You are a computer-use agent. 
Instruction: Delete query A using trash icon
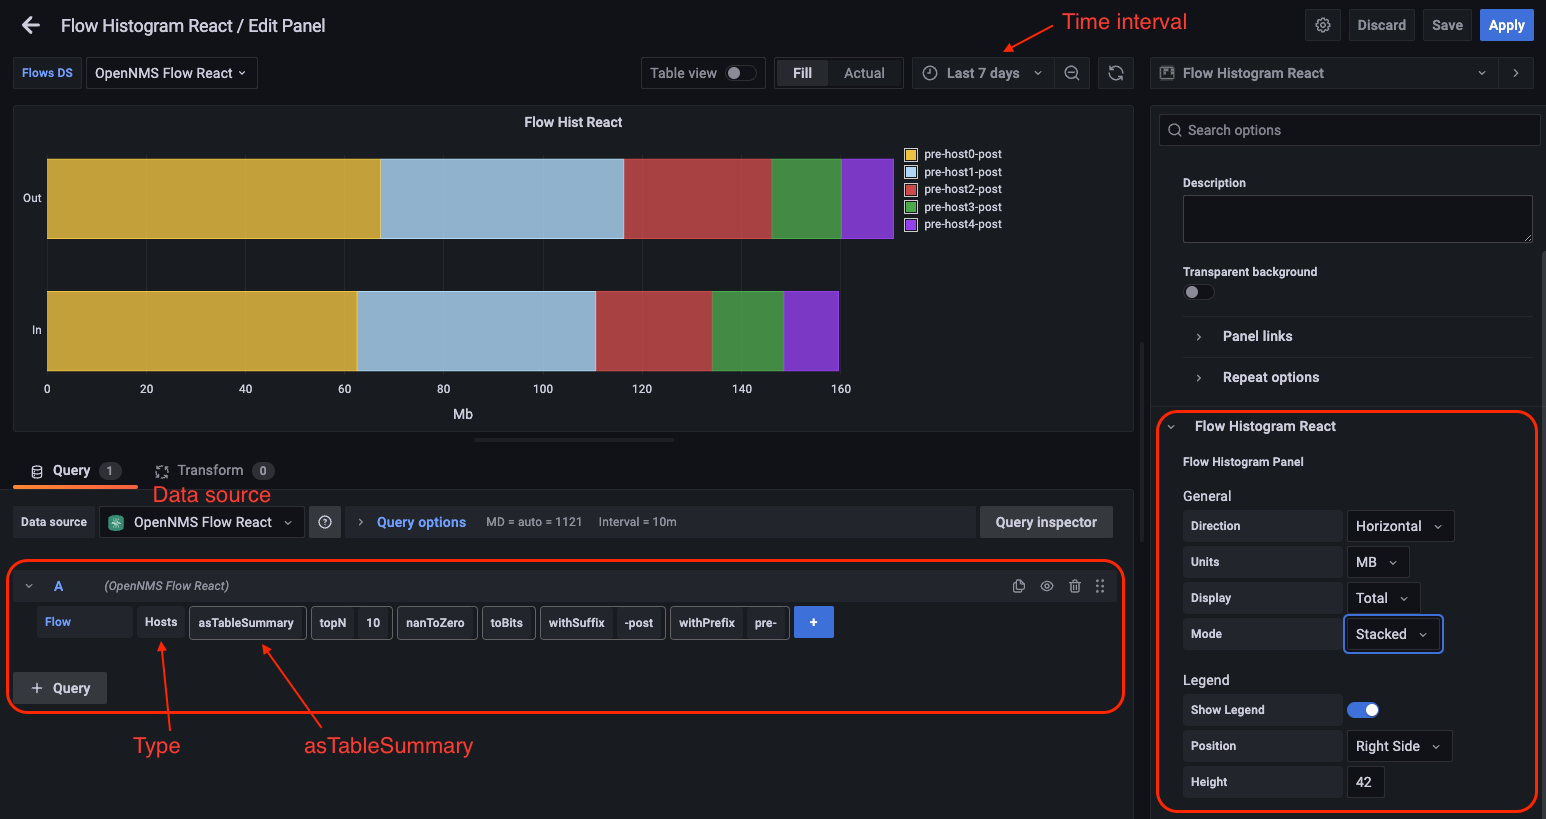[1074, 586]
